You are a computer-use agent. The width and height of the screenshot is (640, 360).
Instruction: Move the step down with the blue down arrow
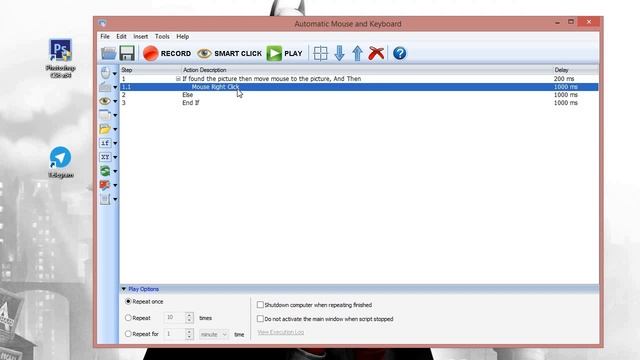coord(339,53)
